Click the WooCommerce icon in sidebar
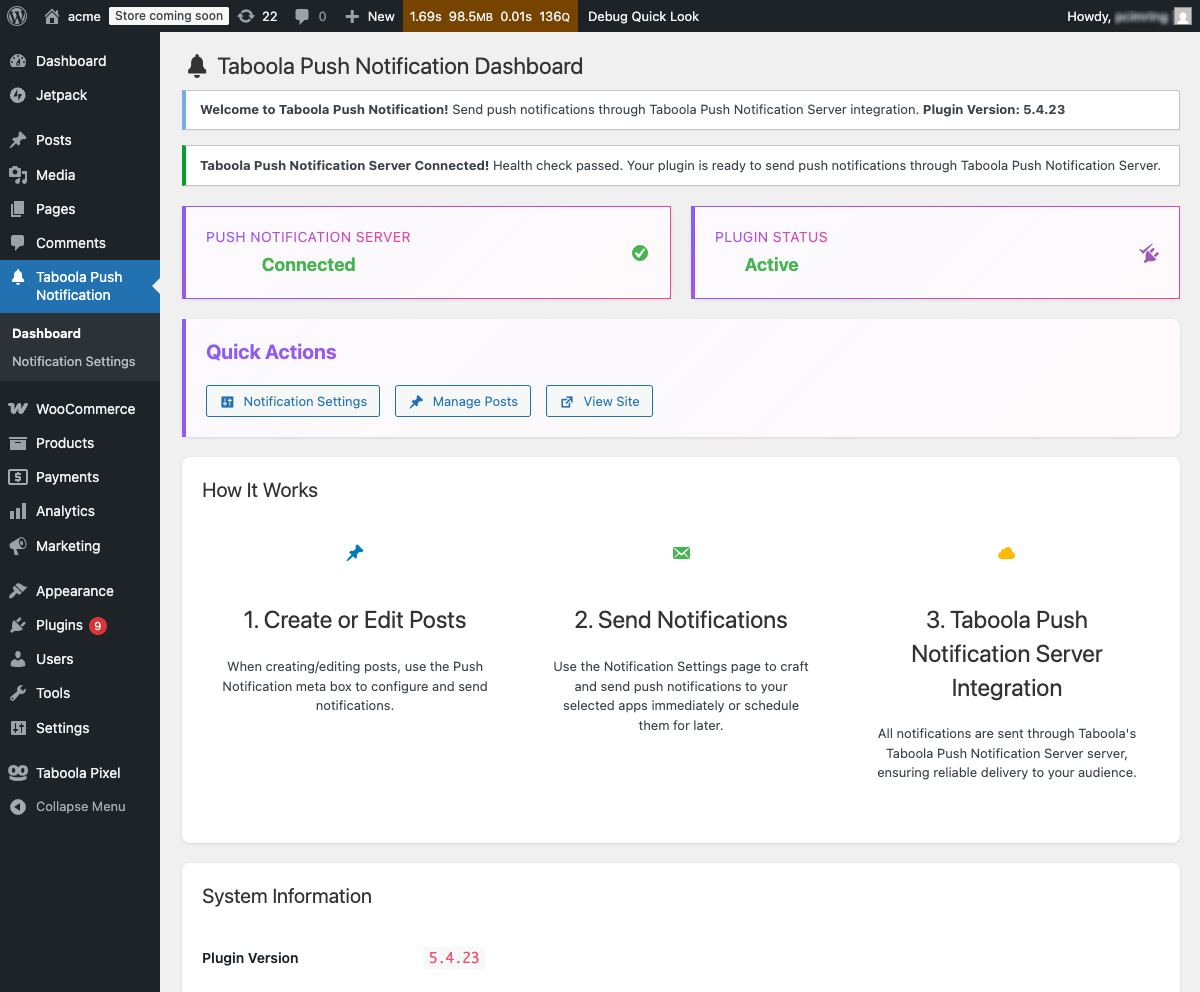The image size is (1200, 992). (18, 409)
